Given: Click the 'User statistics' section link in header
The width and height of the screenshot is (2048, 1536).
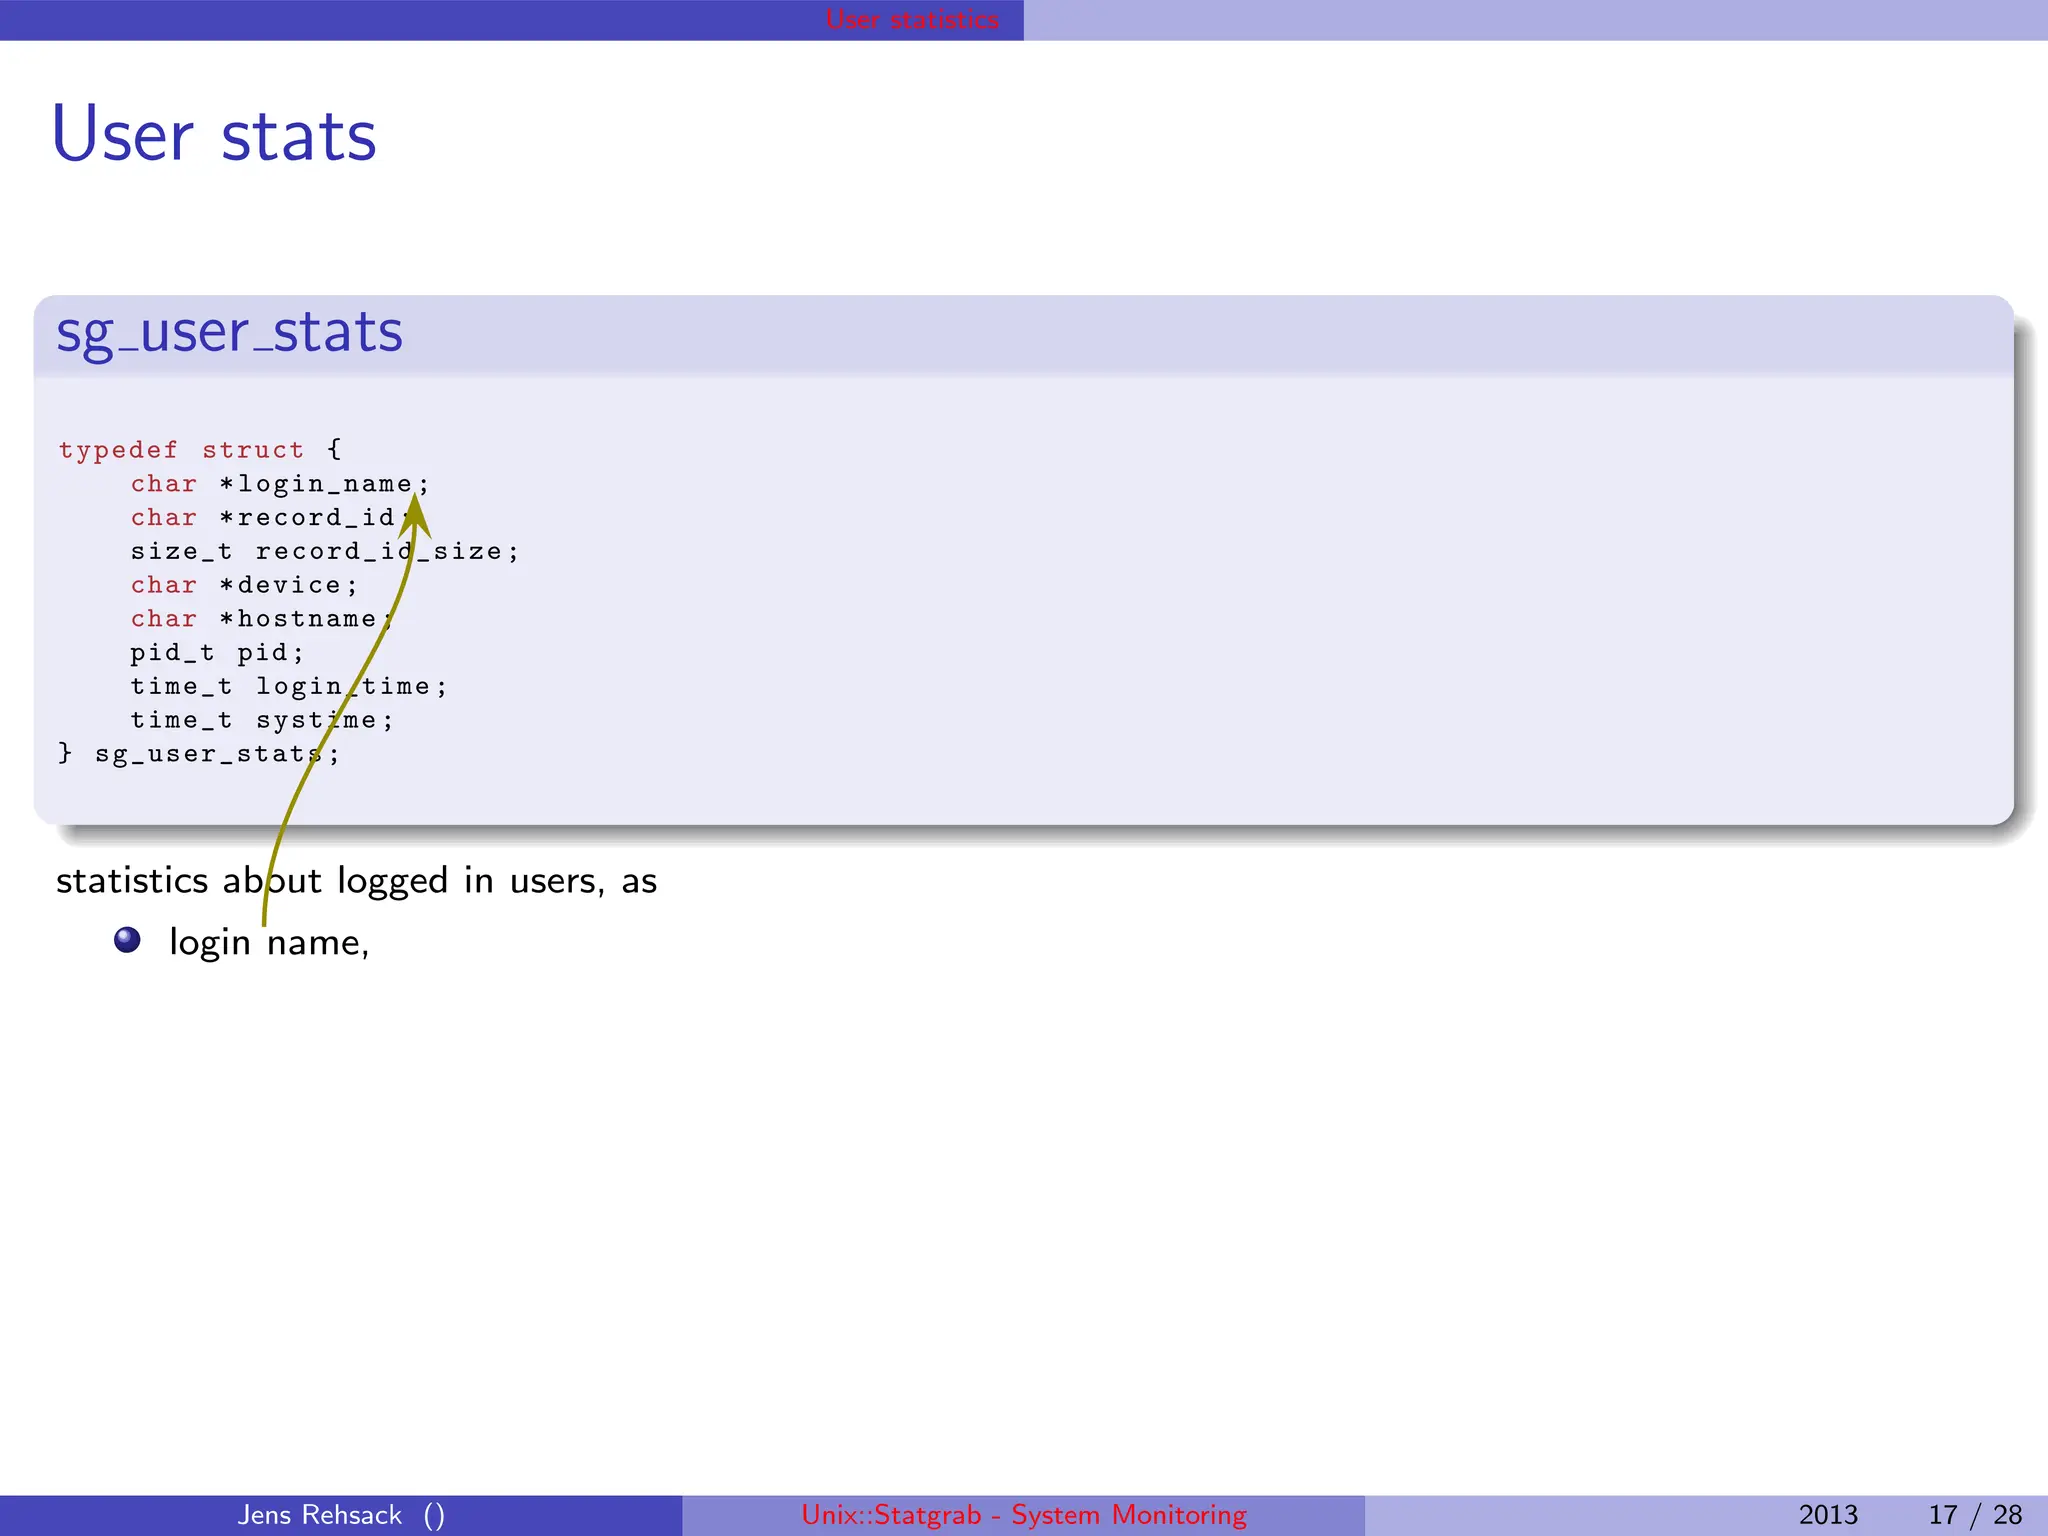Looking at the screenshot, I should [911, 19].
